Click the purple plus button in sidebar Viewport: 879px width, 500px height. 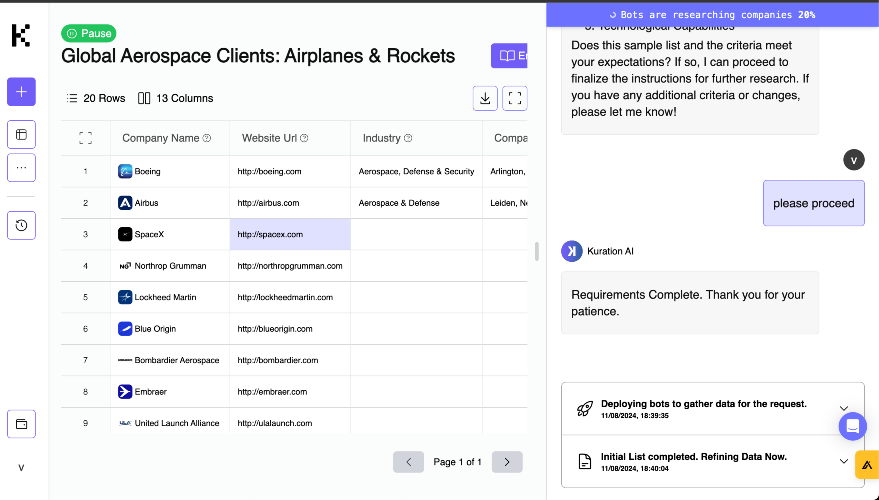[x=21, y=91]
